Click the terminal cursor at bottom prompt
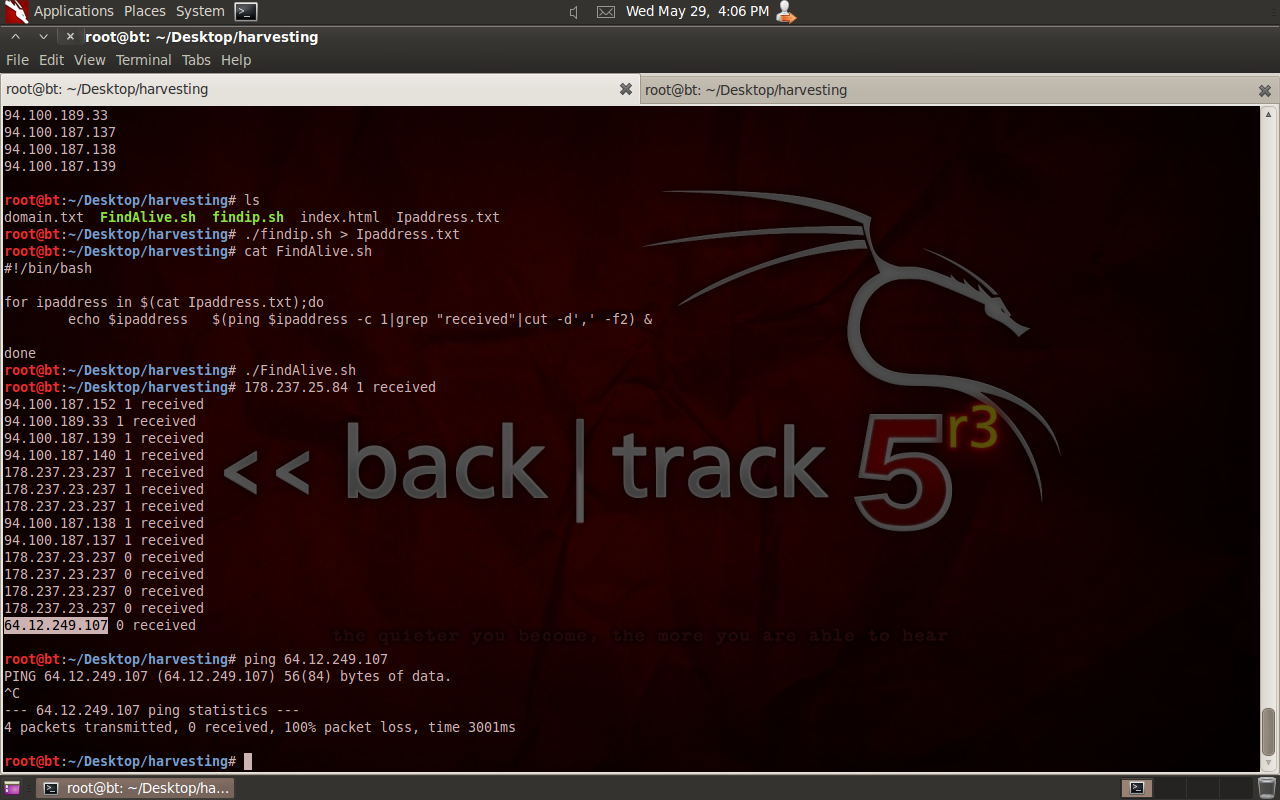1280x800 pixels. [x=248, y=762]
